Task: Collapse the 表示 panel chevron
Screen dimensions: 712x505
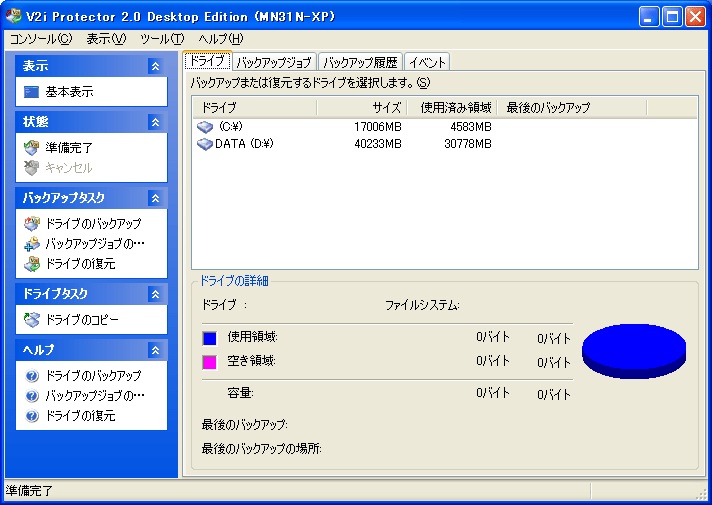Action: pyautogui.click(x=155, y=66)
